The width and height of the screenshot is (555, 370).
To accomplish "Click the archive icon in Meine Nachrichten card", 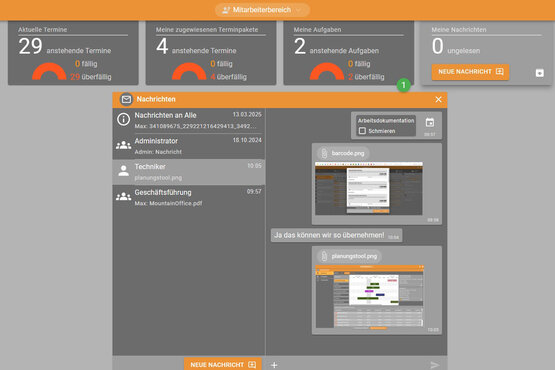I will (x=539, y=73).
